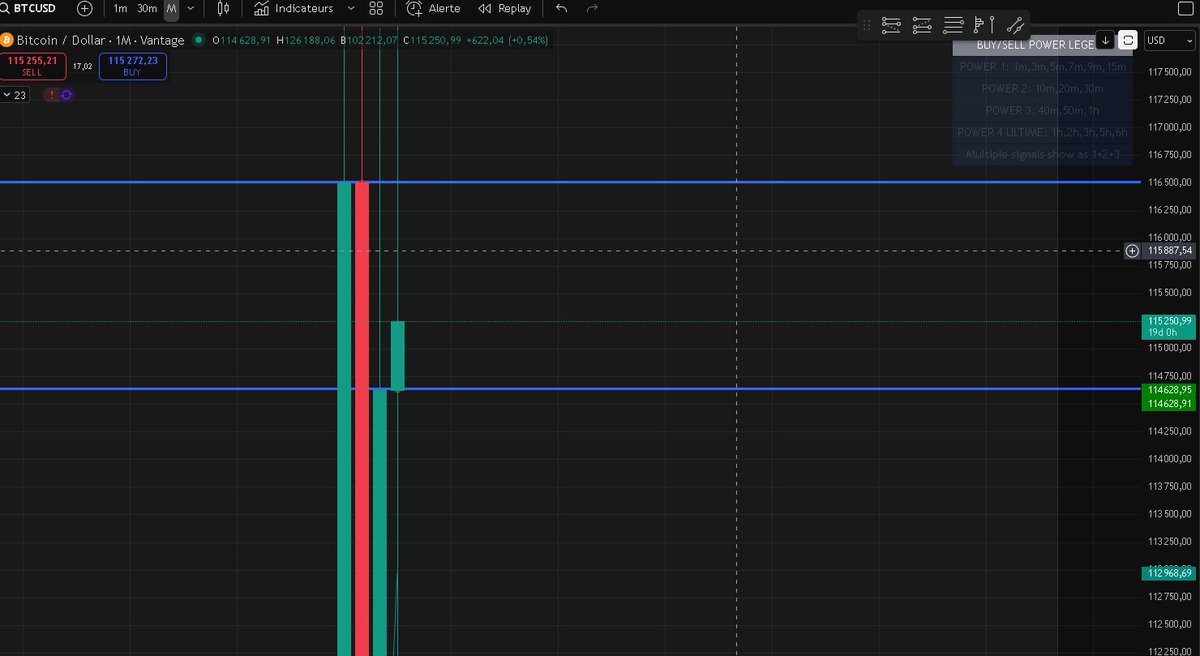1200x656 pixels.
Task: Click the 112 968,69 price label
Action: [x=1168, y=573]
